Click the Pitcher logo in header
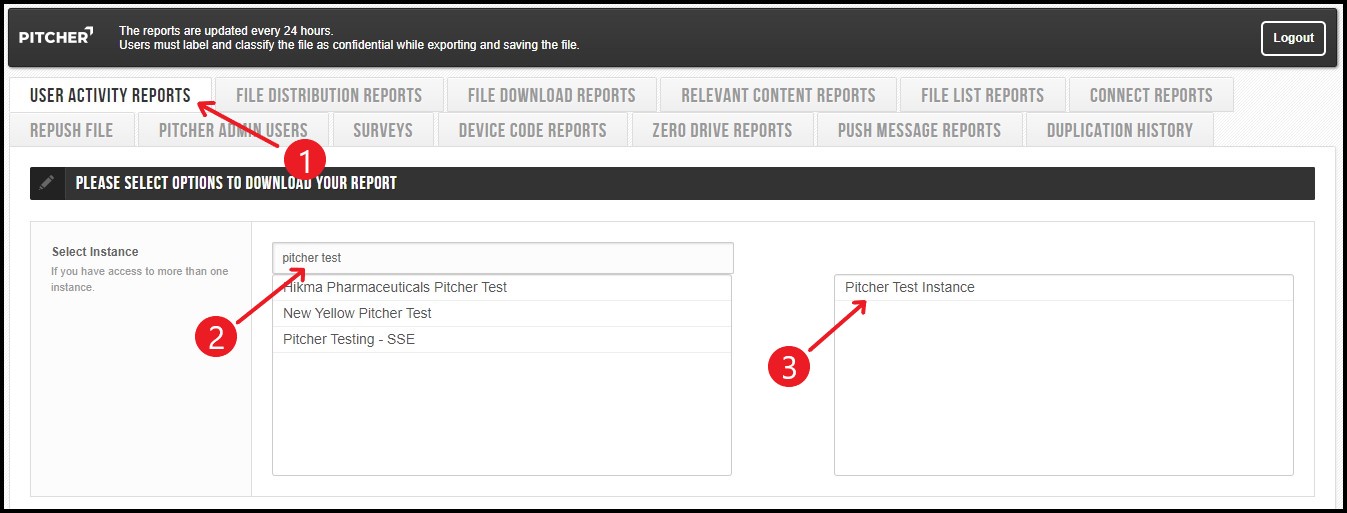The width and height of the screenshot is (1347, 513). [56, 37]
